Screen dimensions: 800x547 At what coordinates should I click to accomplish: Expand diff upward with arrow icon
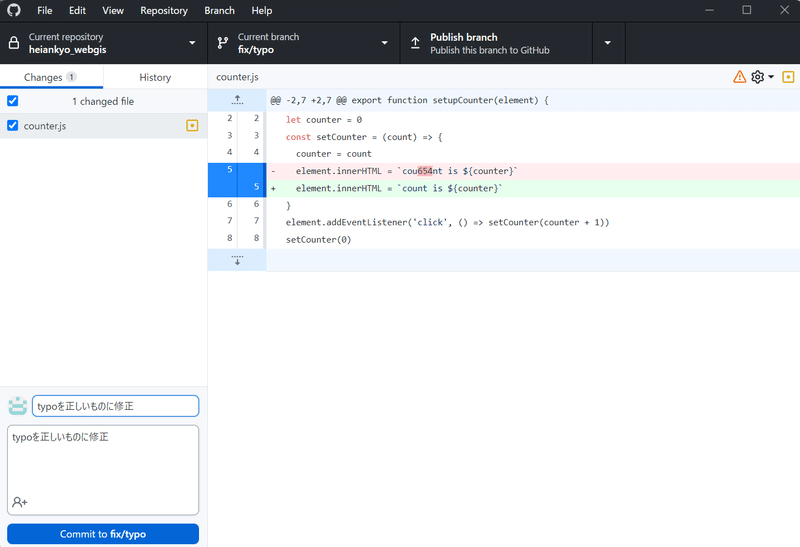(x=237, y=100)
